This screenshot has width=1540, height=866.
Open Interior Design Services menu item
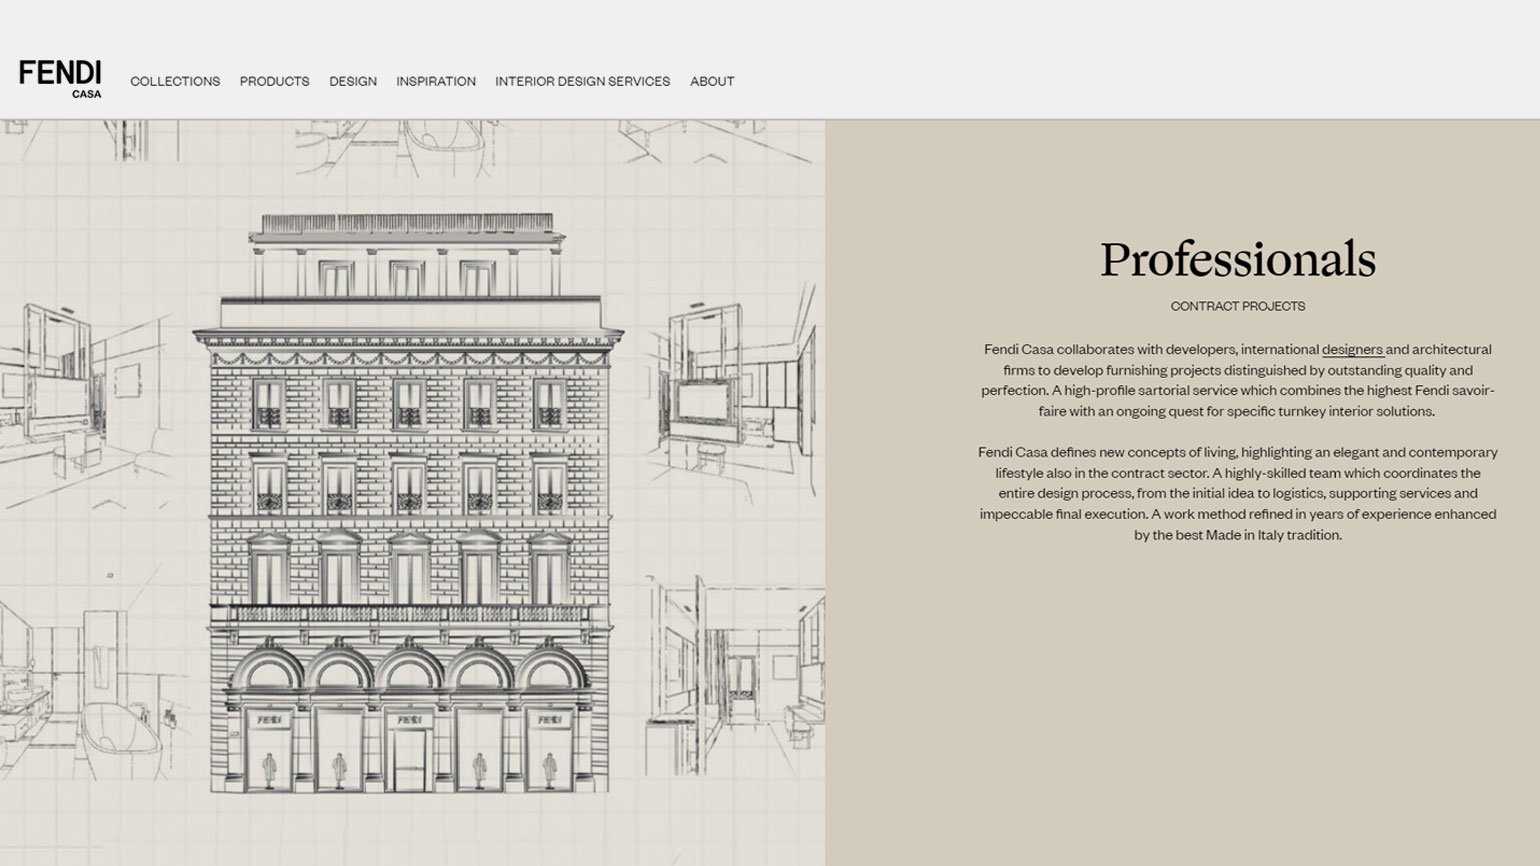click(582, 81)
